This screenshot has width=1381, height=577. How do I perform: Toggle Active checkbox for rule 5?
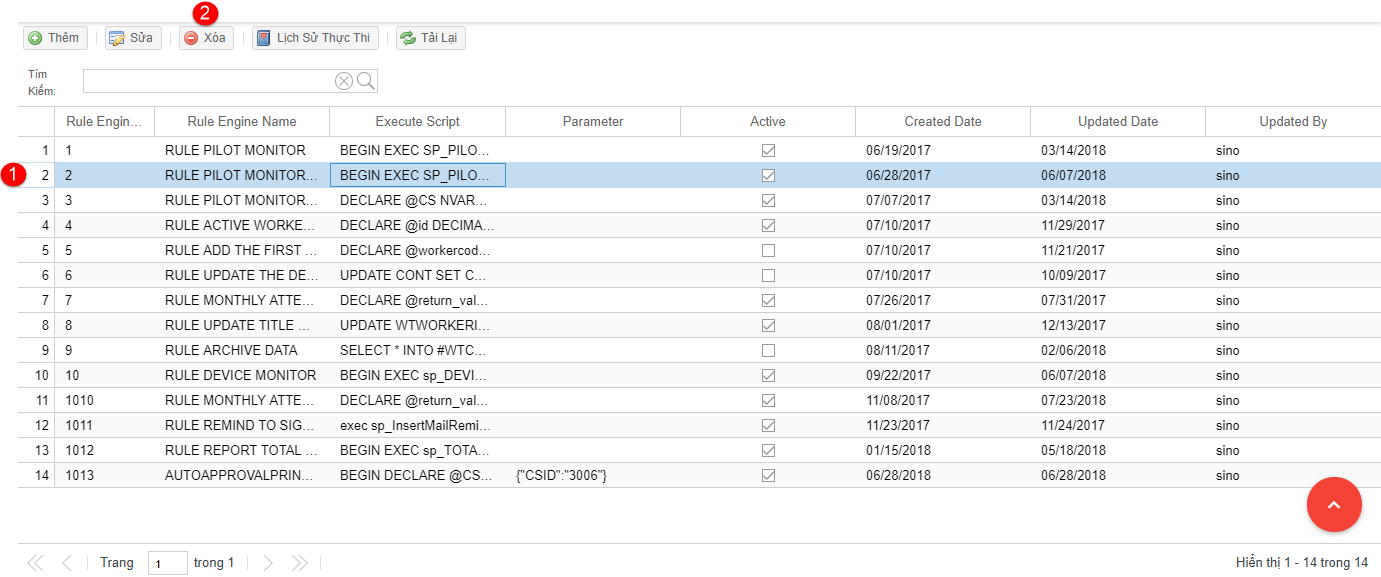pyautogui.click(x=768, y=251)
